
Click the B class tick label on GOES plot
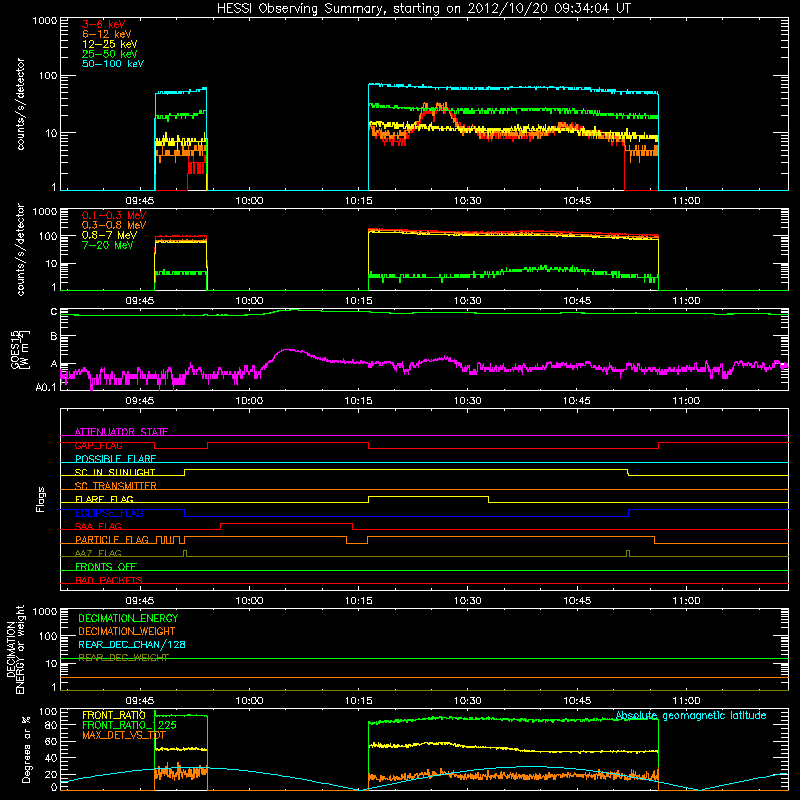(x=54, y=336)
